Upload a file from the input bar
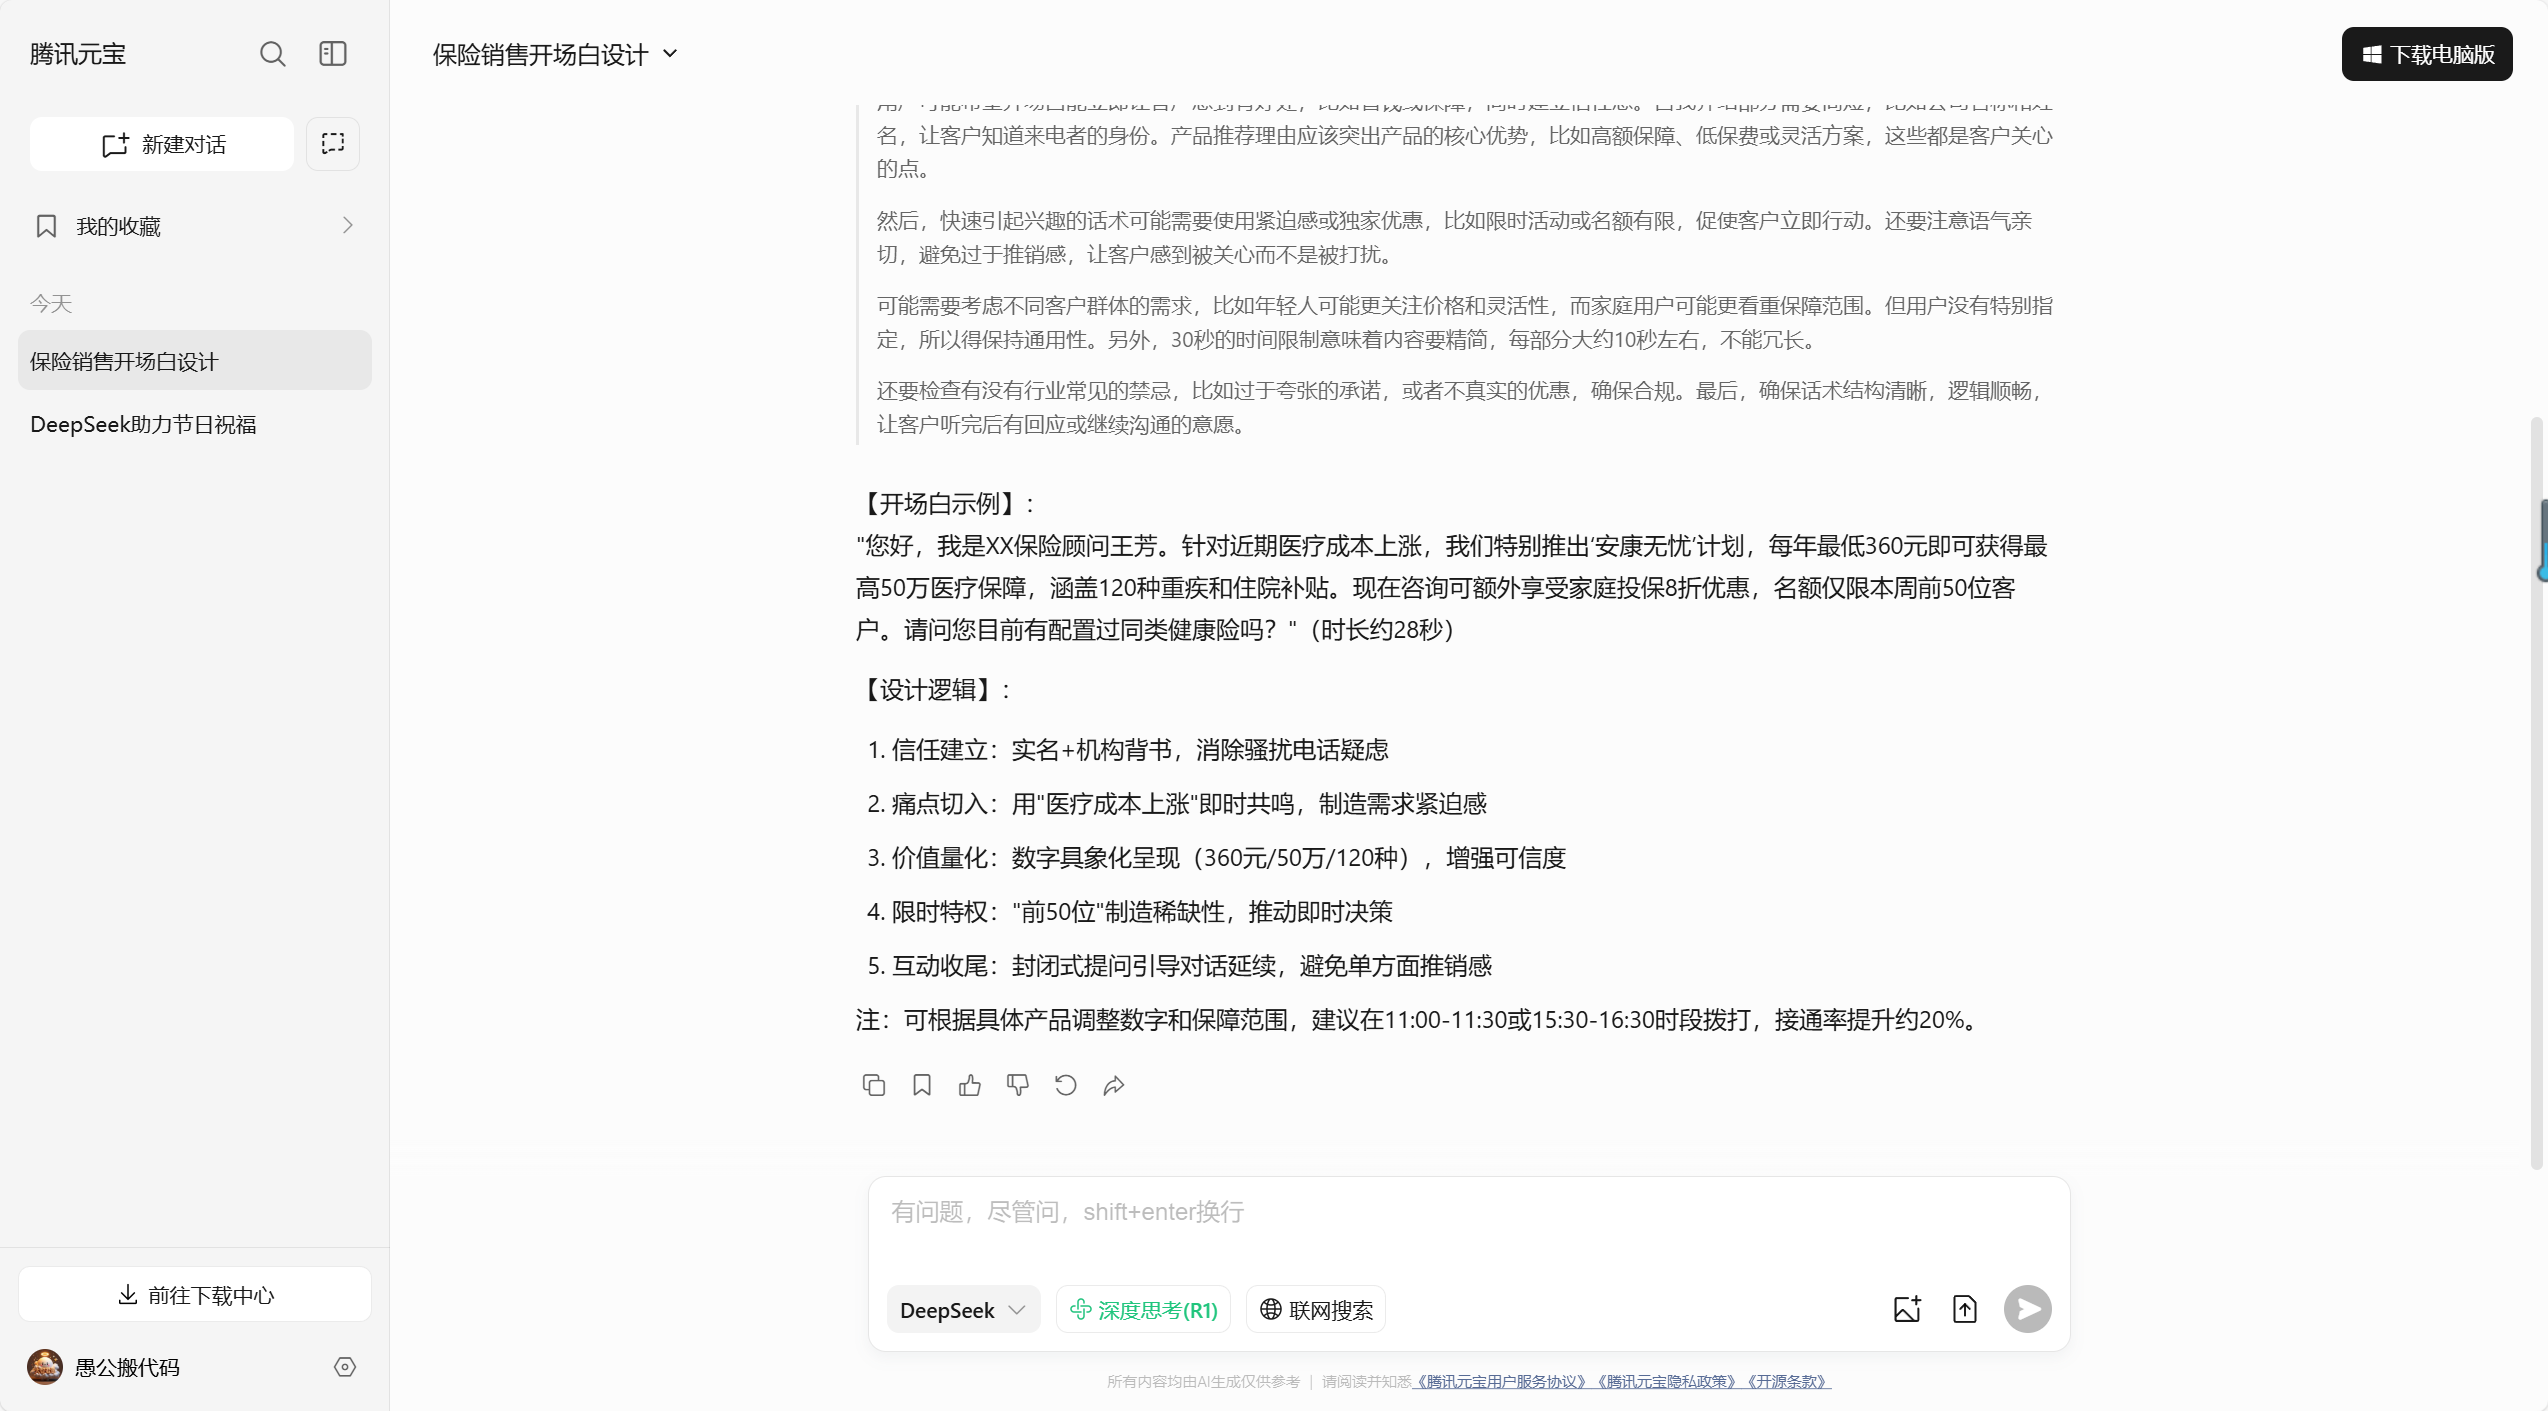 (x=1964, y=1308)
